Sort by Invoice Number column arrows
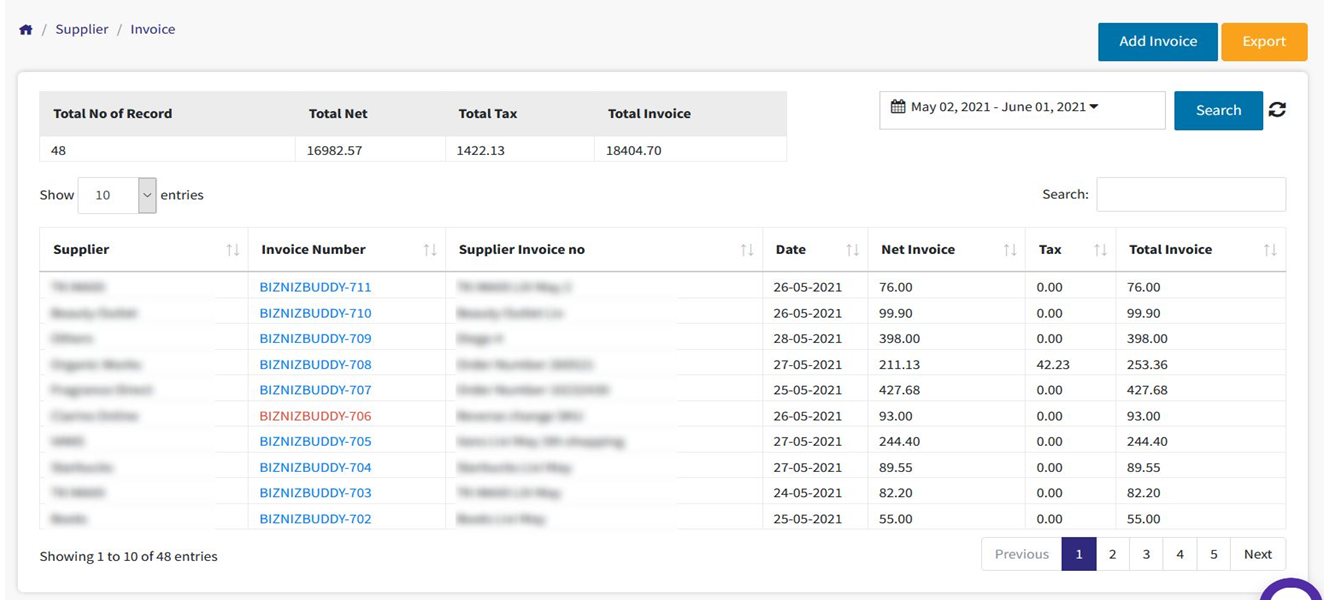Viewport: 1337px width, 609px height. 430,250
